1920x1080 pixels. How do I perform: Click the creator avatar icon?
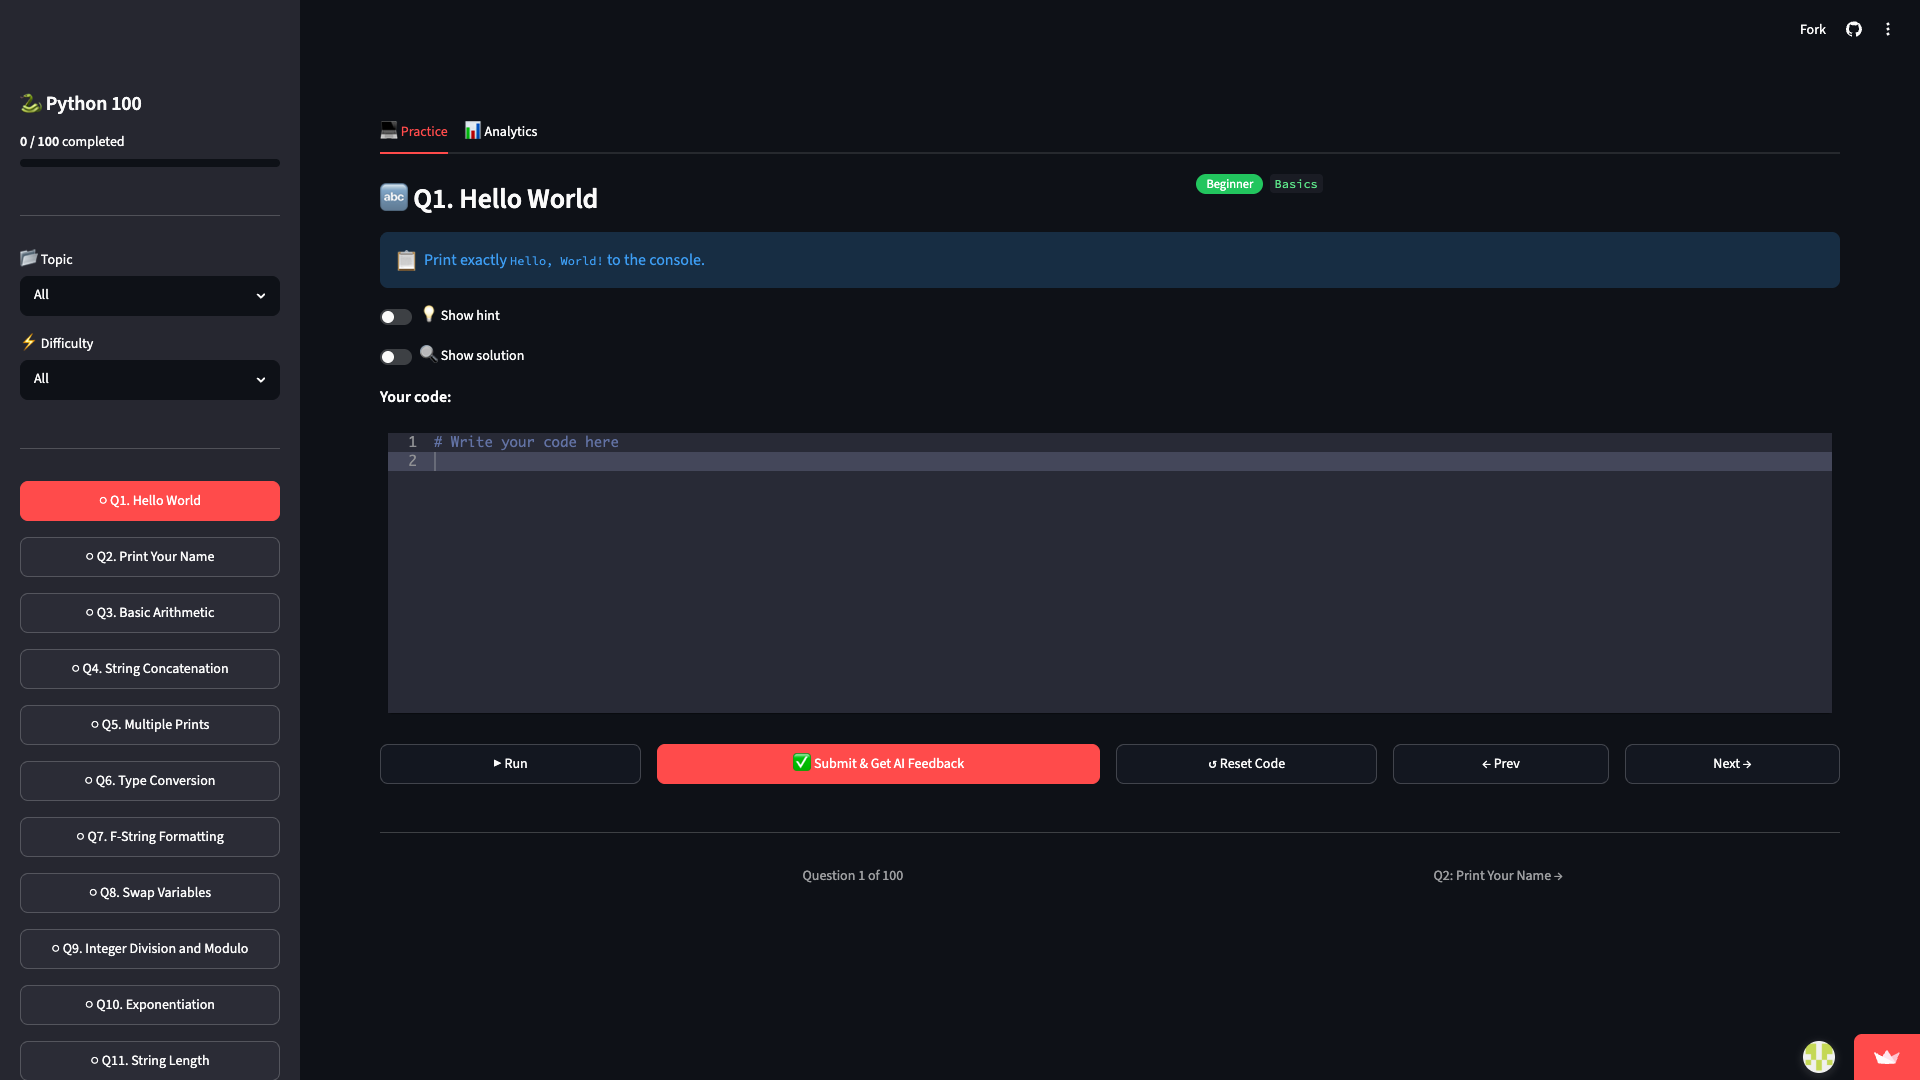click(1819, 1057)
